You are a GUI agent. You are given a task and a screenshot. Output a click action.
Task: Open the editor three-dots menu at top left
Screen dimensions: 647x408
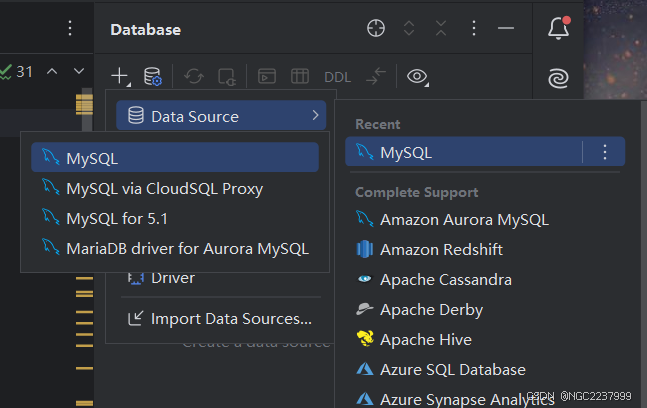pyautogui.click(x=70, y=28)
